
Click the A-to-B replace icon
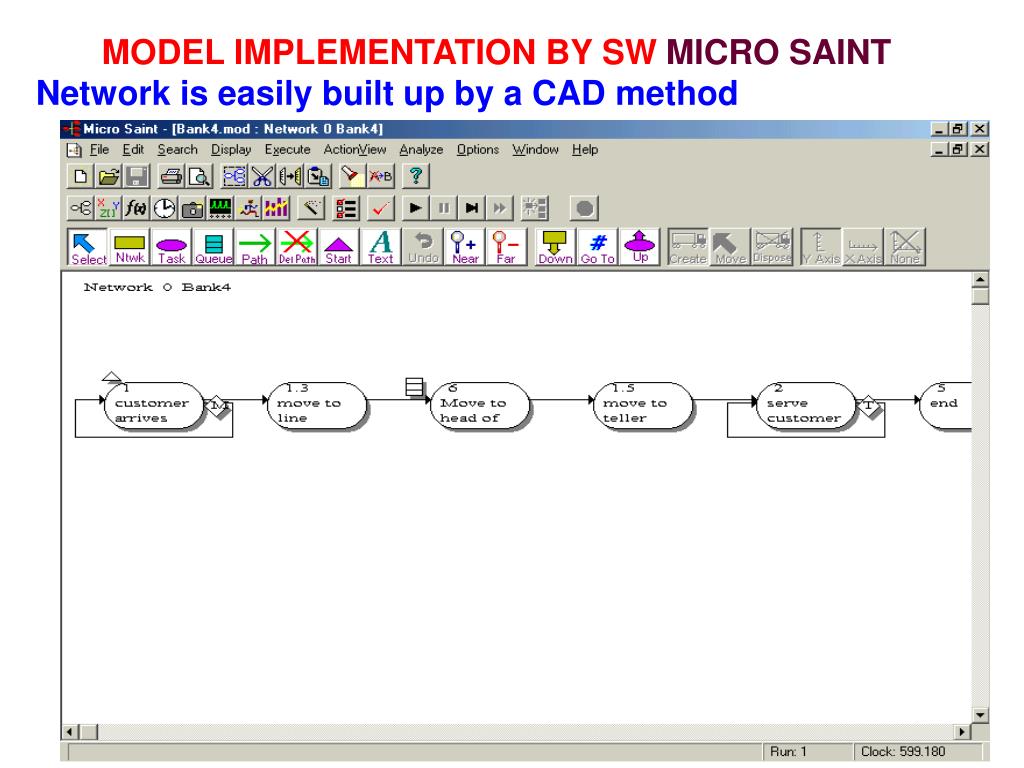click(x=381, y=176)
